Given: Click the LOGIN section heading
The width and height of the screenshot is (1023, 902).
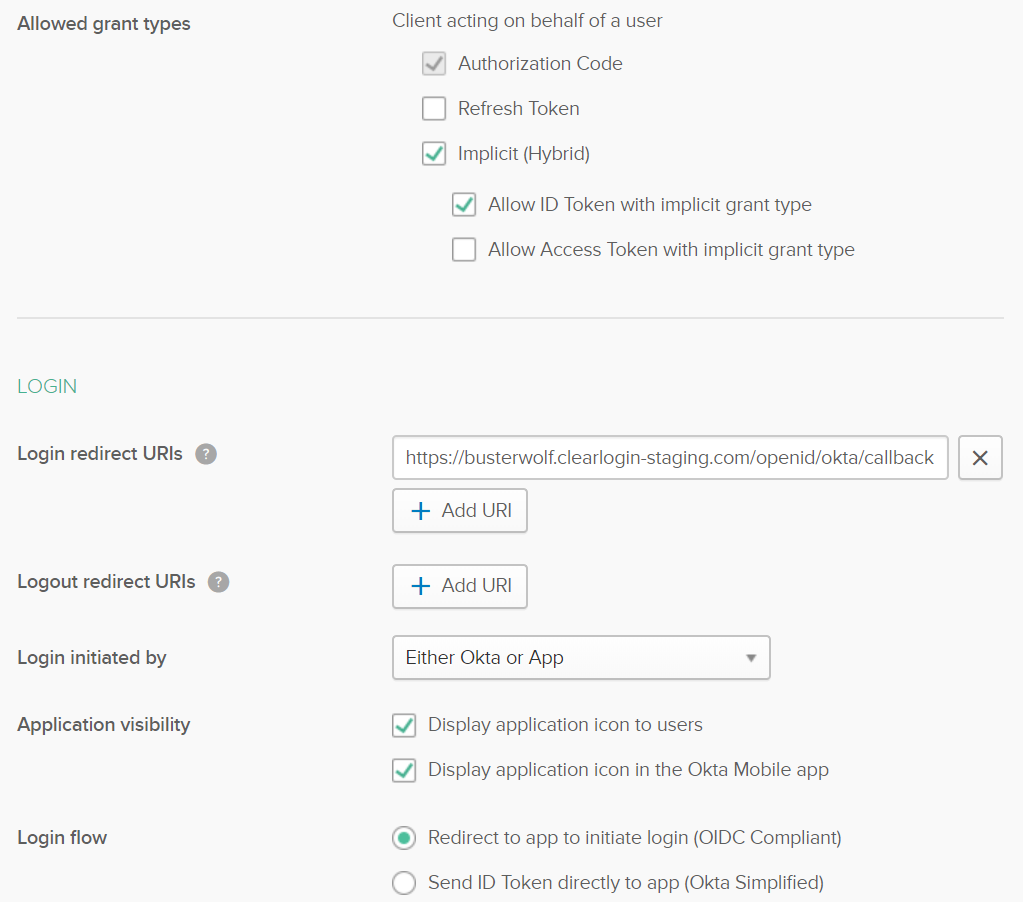Looking at the screenshot, I should (47, 387).
